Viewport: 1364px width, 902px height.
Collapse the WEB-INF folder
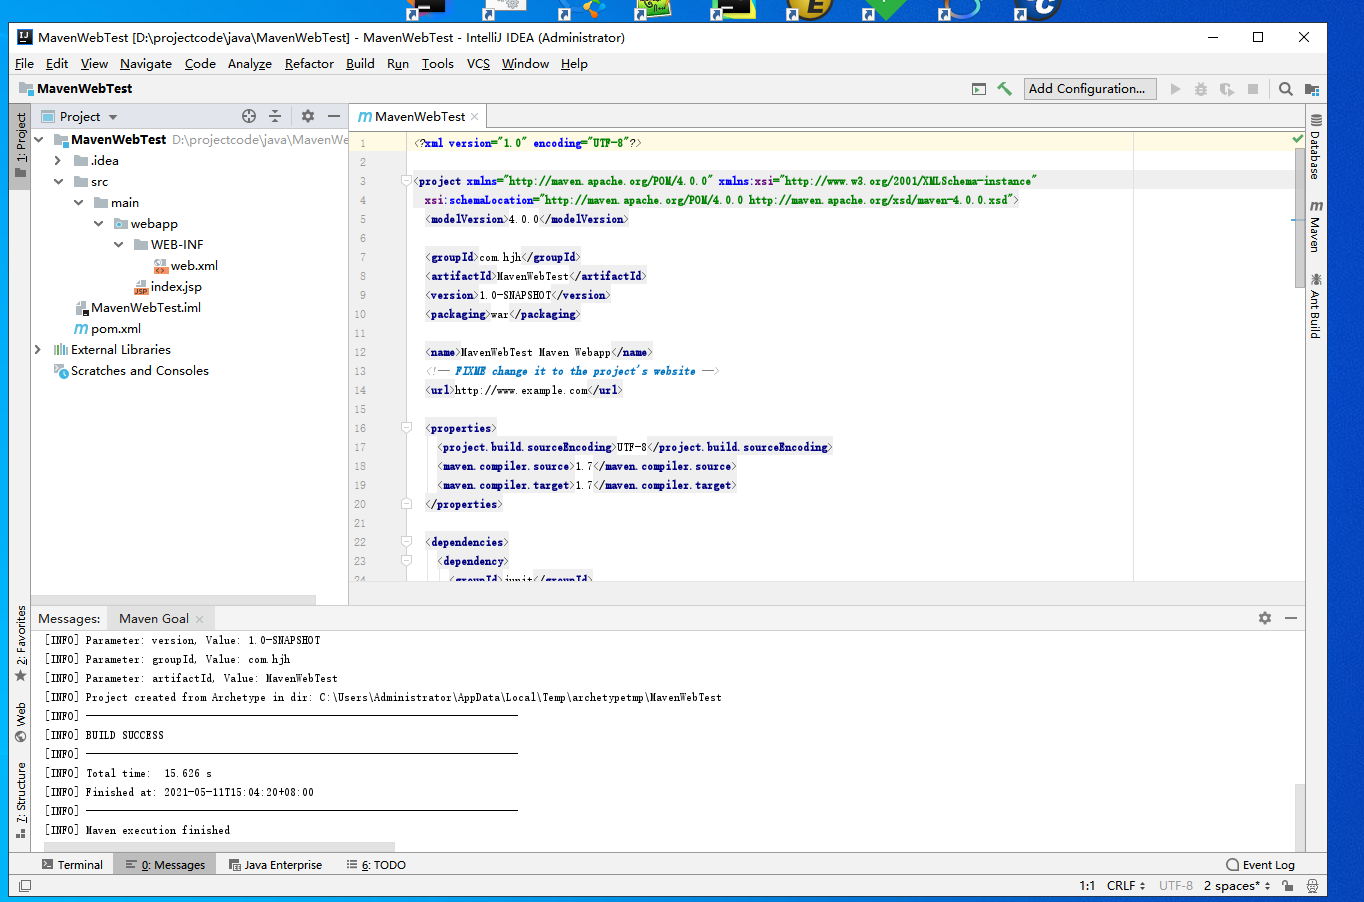tap(118, 245)
